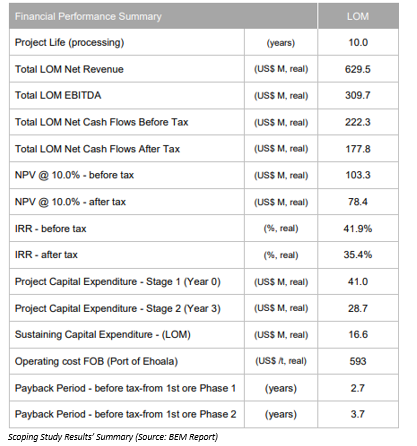This screenshot has width=417, height=446.
Task: Select the LOM column header
Action: [x=358, y=16]
